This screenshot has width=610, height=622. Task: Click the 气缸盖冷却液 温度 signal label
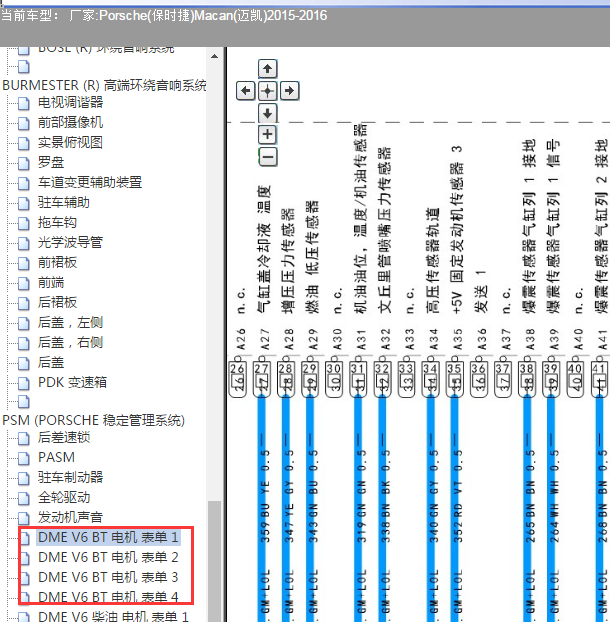[264, 249]
